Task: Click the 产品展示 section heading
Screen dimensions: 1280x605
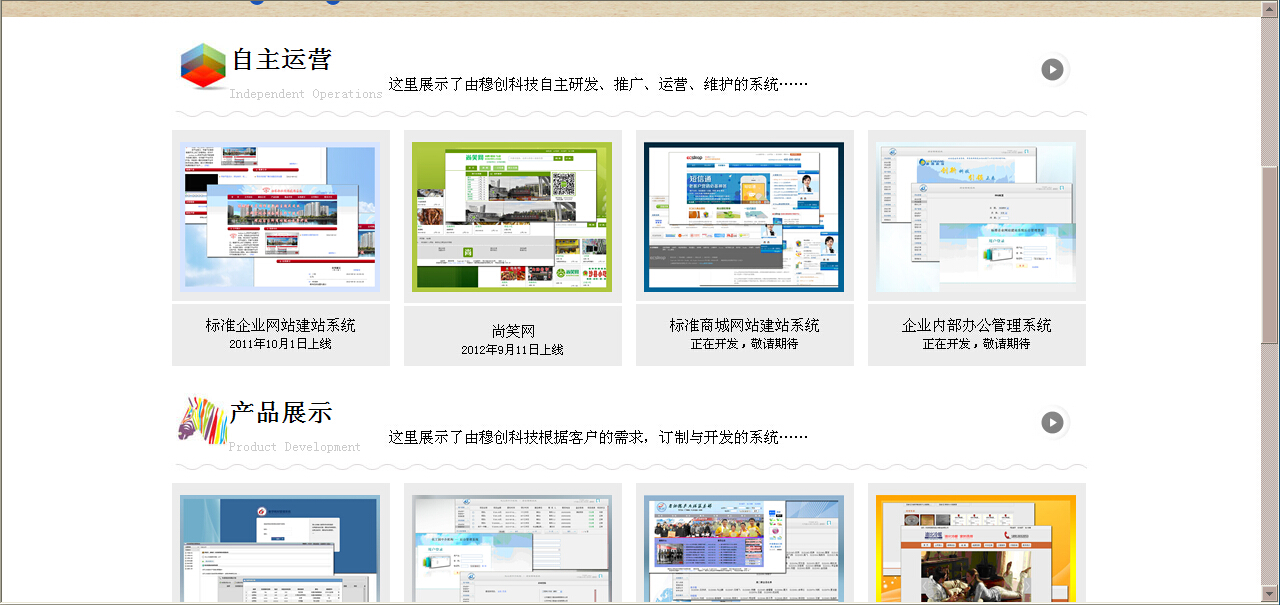Action: 281,413
